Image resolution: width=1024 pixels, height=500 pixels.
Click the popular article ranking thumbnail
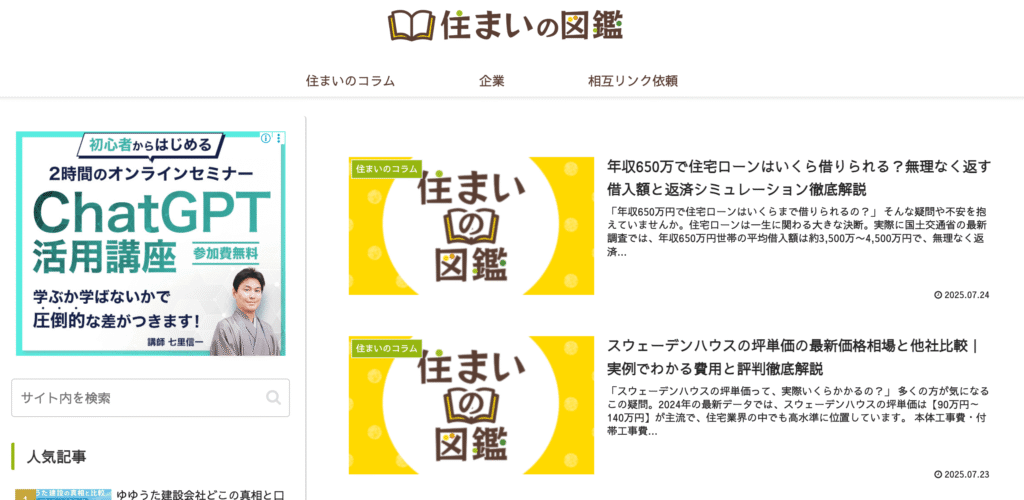63,494
